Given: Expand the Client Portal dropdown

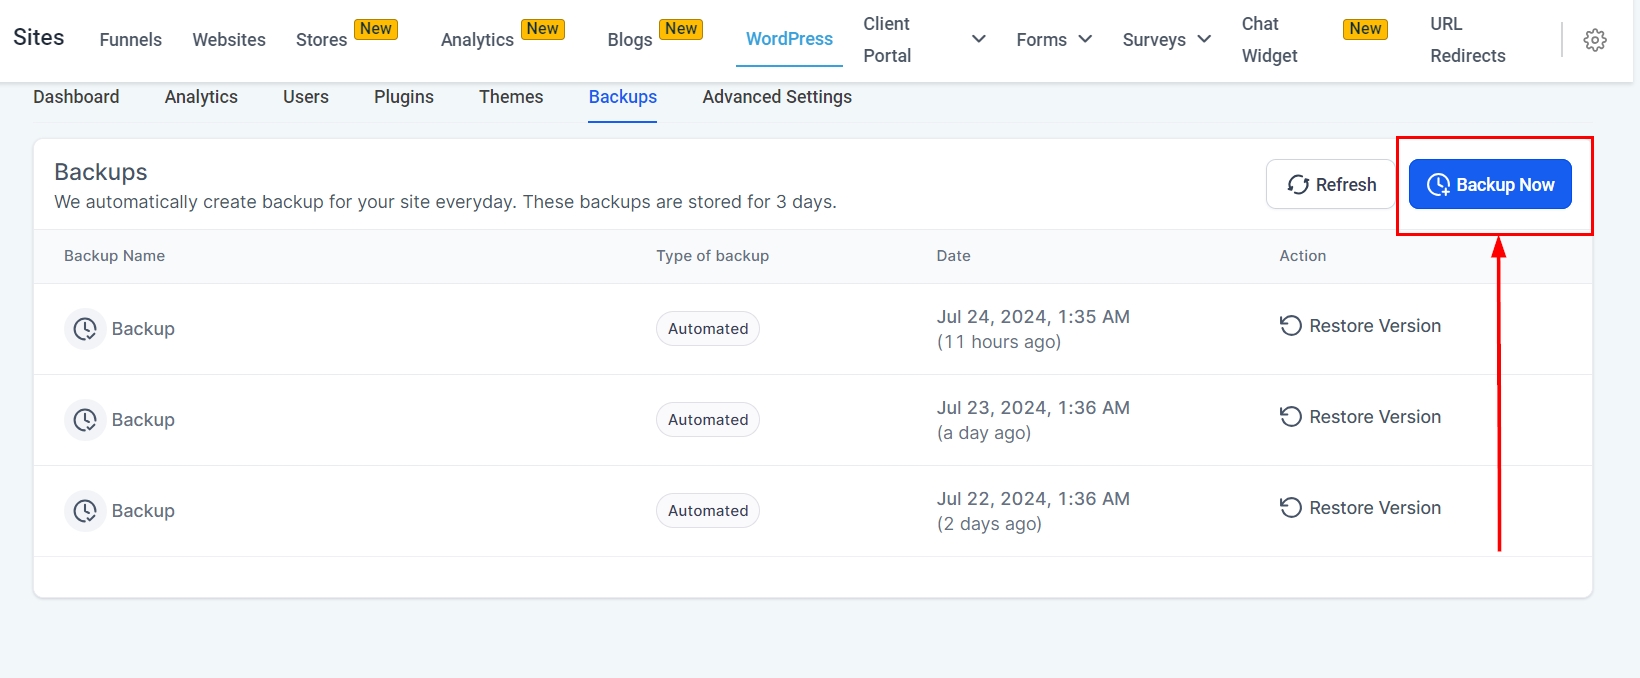Looking at the screenshot, I should (x=978, y=39).
